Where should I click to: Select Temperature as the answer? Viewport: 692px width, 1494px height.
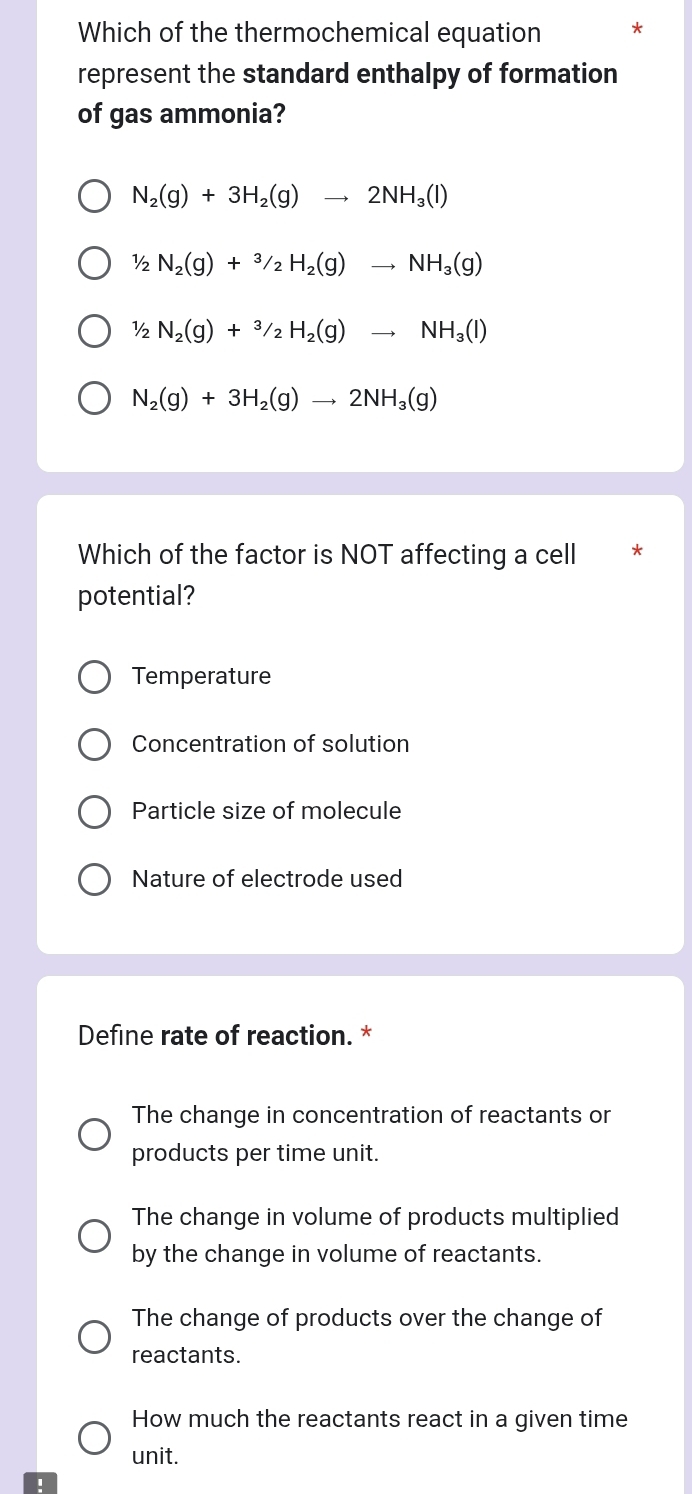click(x=94, y=677)
